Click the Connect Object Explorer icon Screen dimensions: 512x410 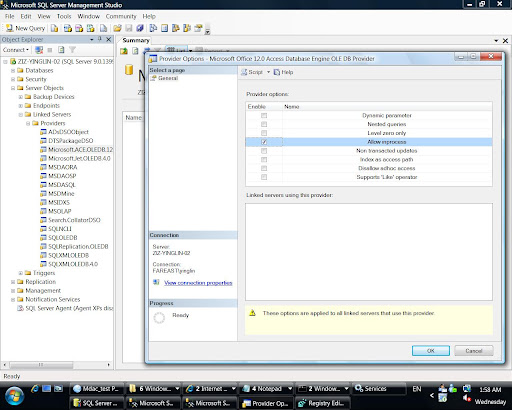click(39, 50)
